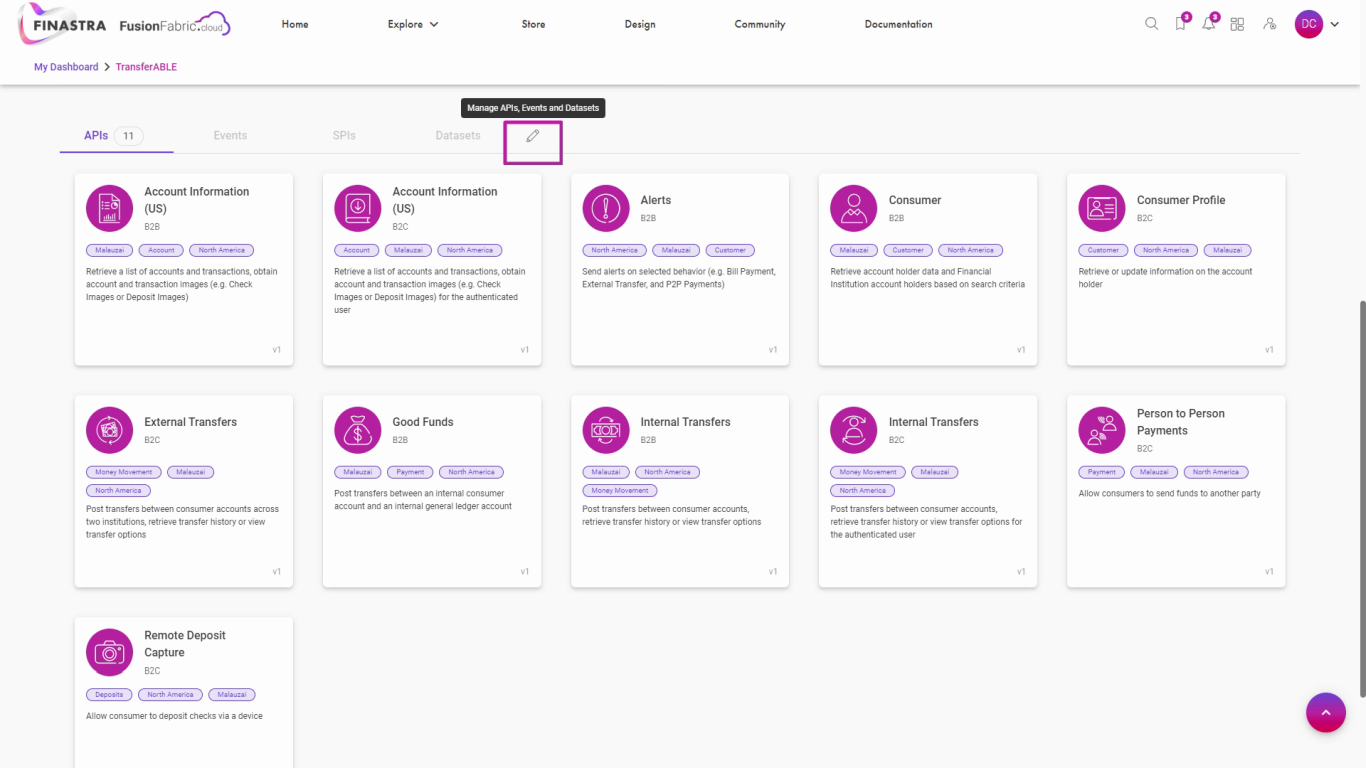The height and width of the screenshot is (768, 1366).
Task: Click the Internal Transfers B2C icon
Action: (854, 430)
